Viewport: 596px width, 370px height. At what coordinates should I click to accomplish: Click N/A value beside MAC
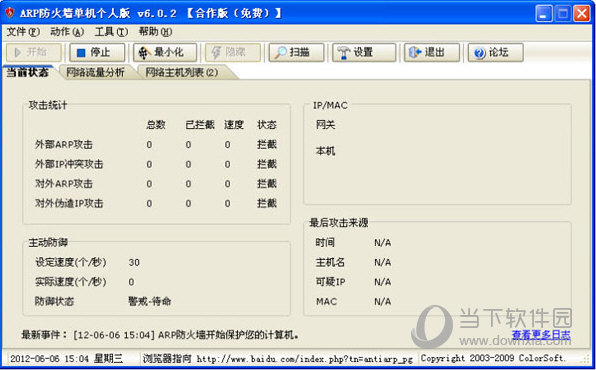coord(382,302)
